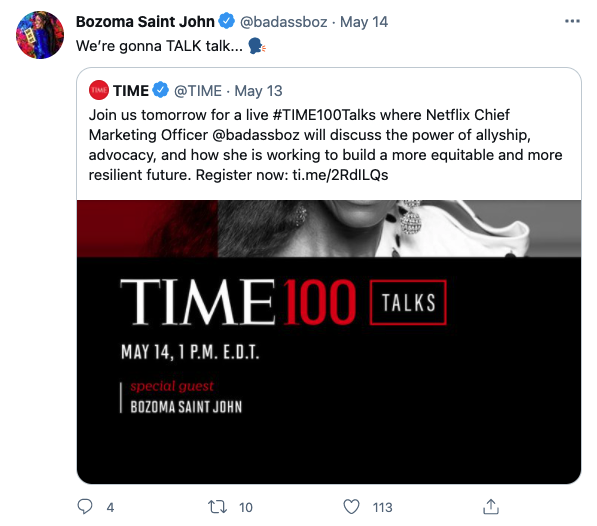Viewport: 597px width, 526px height.
Task: Click TIME's verified checkmark badge
Action: click(x=161, y=90)
